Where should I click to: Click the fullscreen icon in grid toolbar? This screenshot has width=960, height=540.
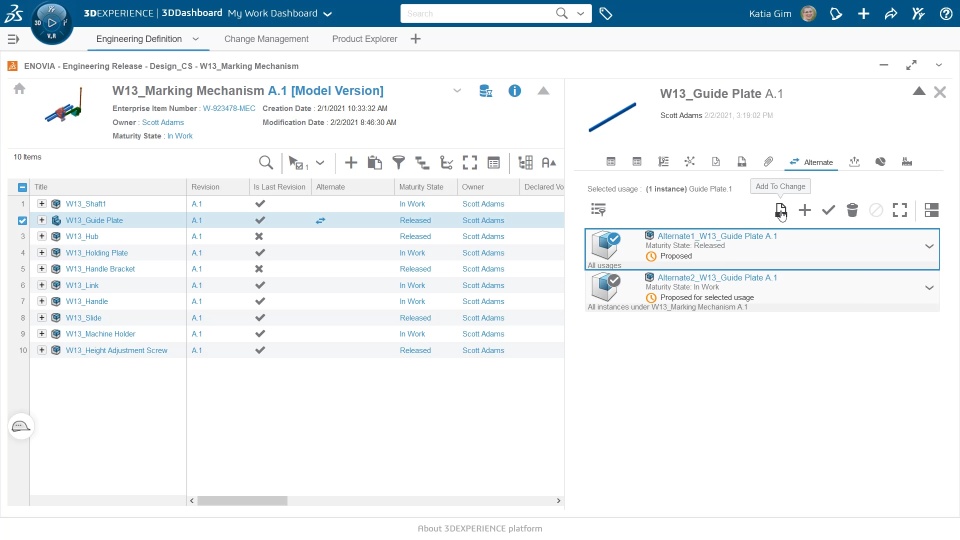click(470, 163)
